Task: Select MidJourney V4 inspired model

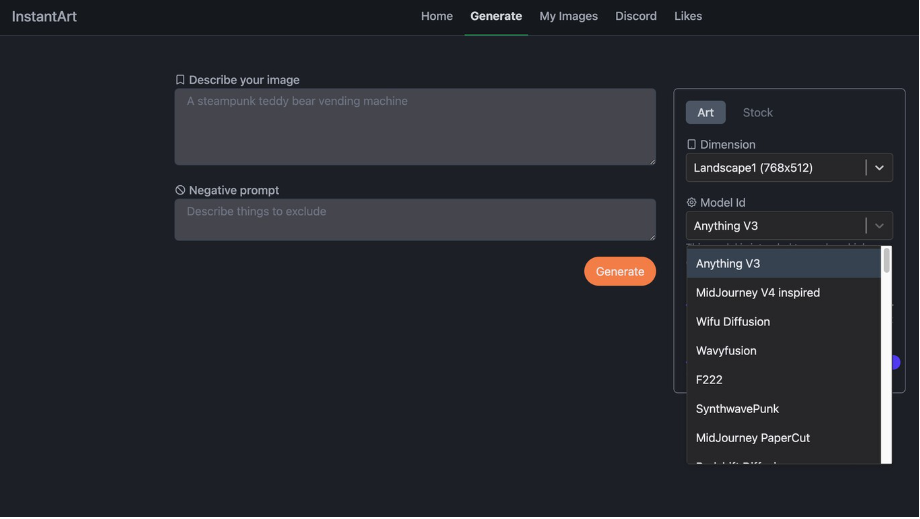Action: pyautogui.click(x=784, y=293)
